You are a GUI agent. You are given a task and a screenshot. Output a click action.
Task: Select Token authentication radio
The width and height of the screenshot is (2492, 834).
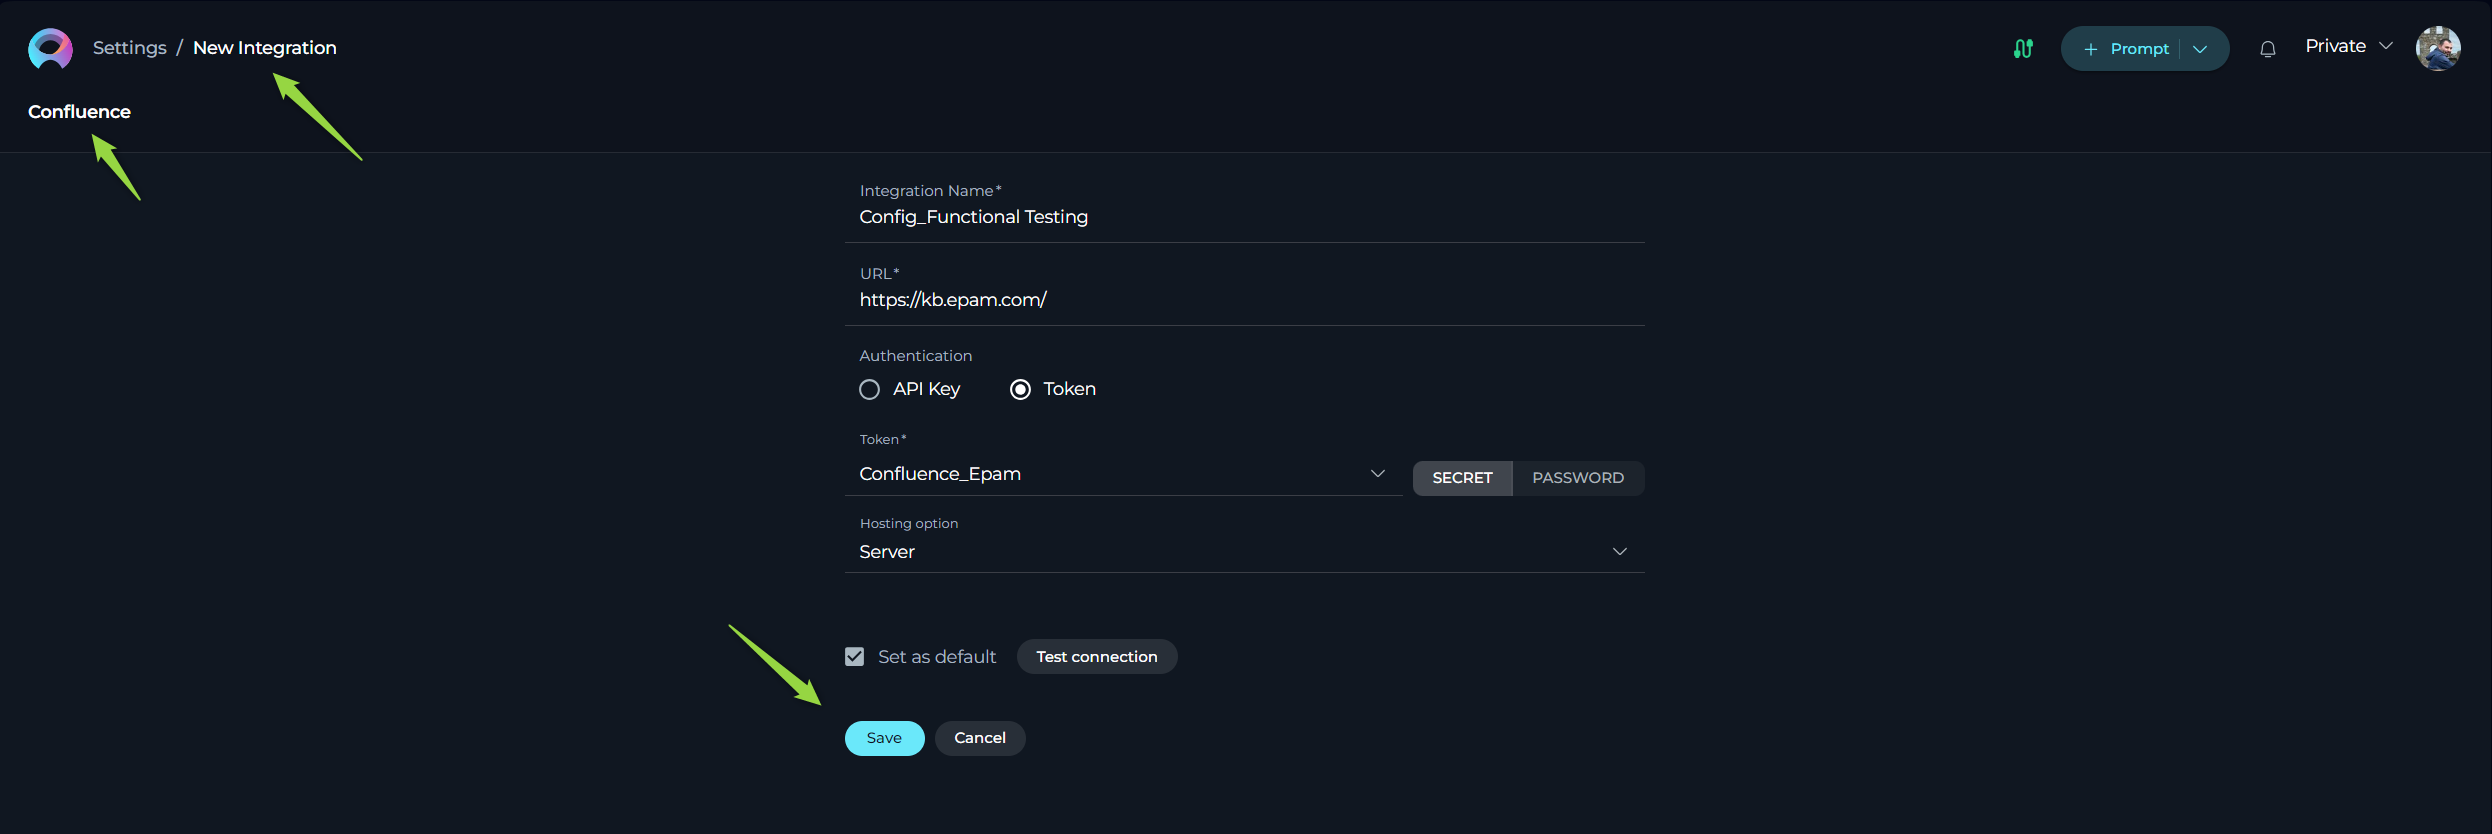coord(1020,389)
